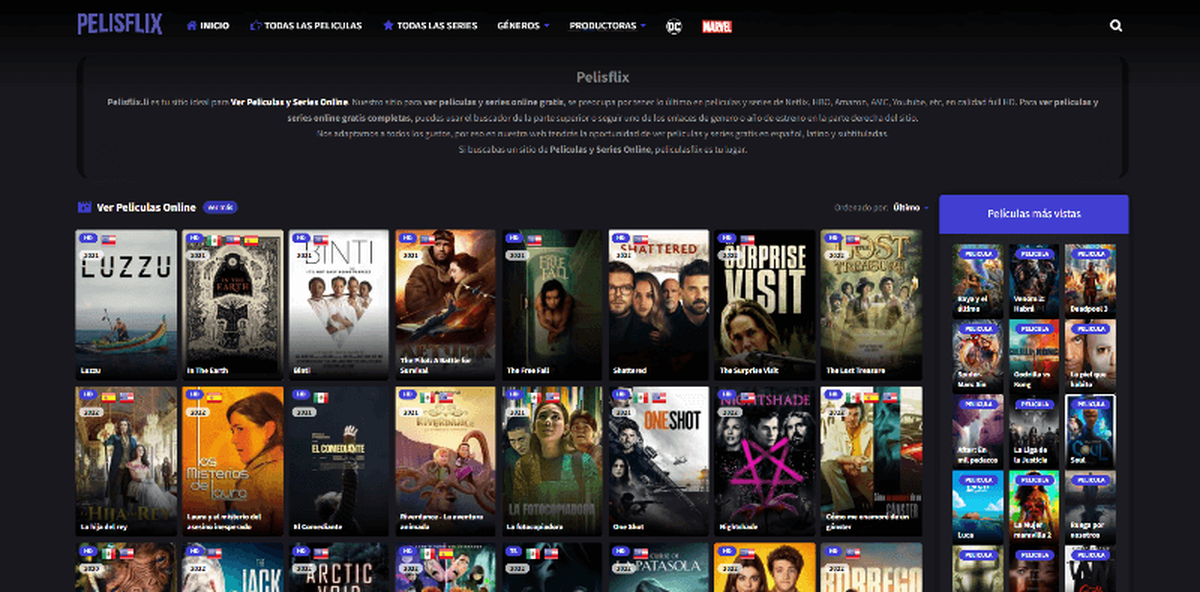Open Laura y el misterio del asesino poster
This screenshot has height=592, width=1200.
(x=233, y=461)
